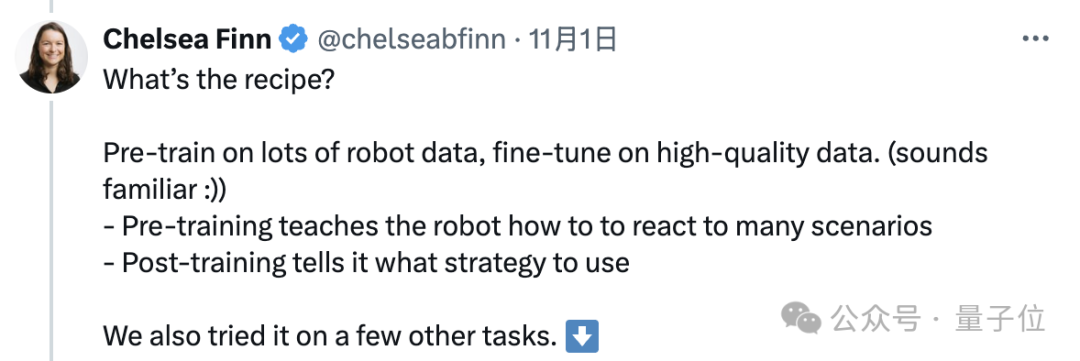This screenshot has height=361, width=1080.
Task: Click the Chelsea Finn display name
Action: tap(187, 40)
